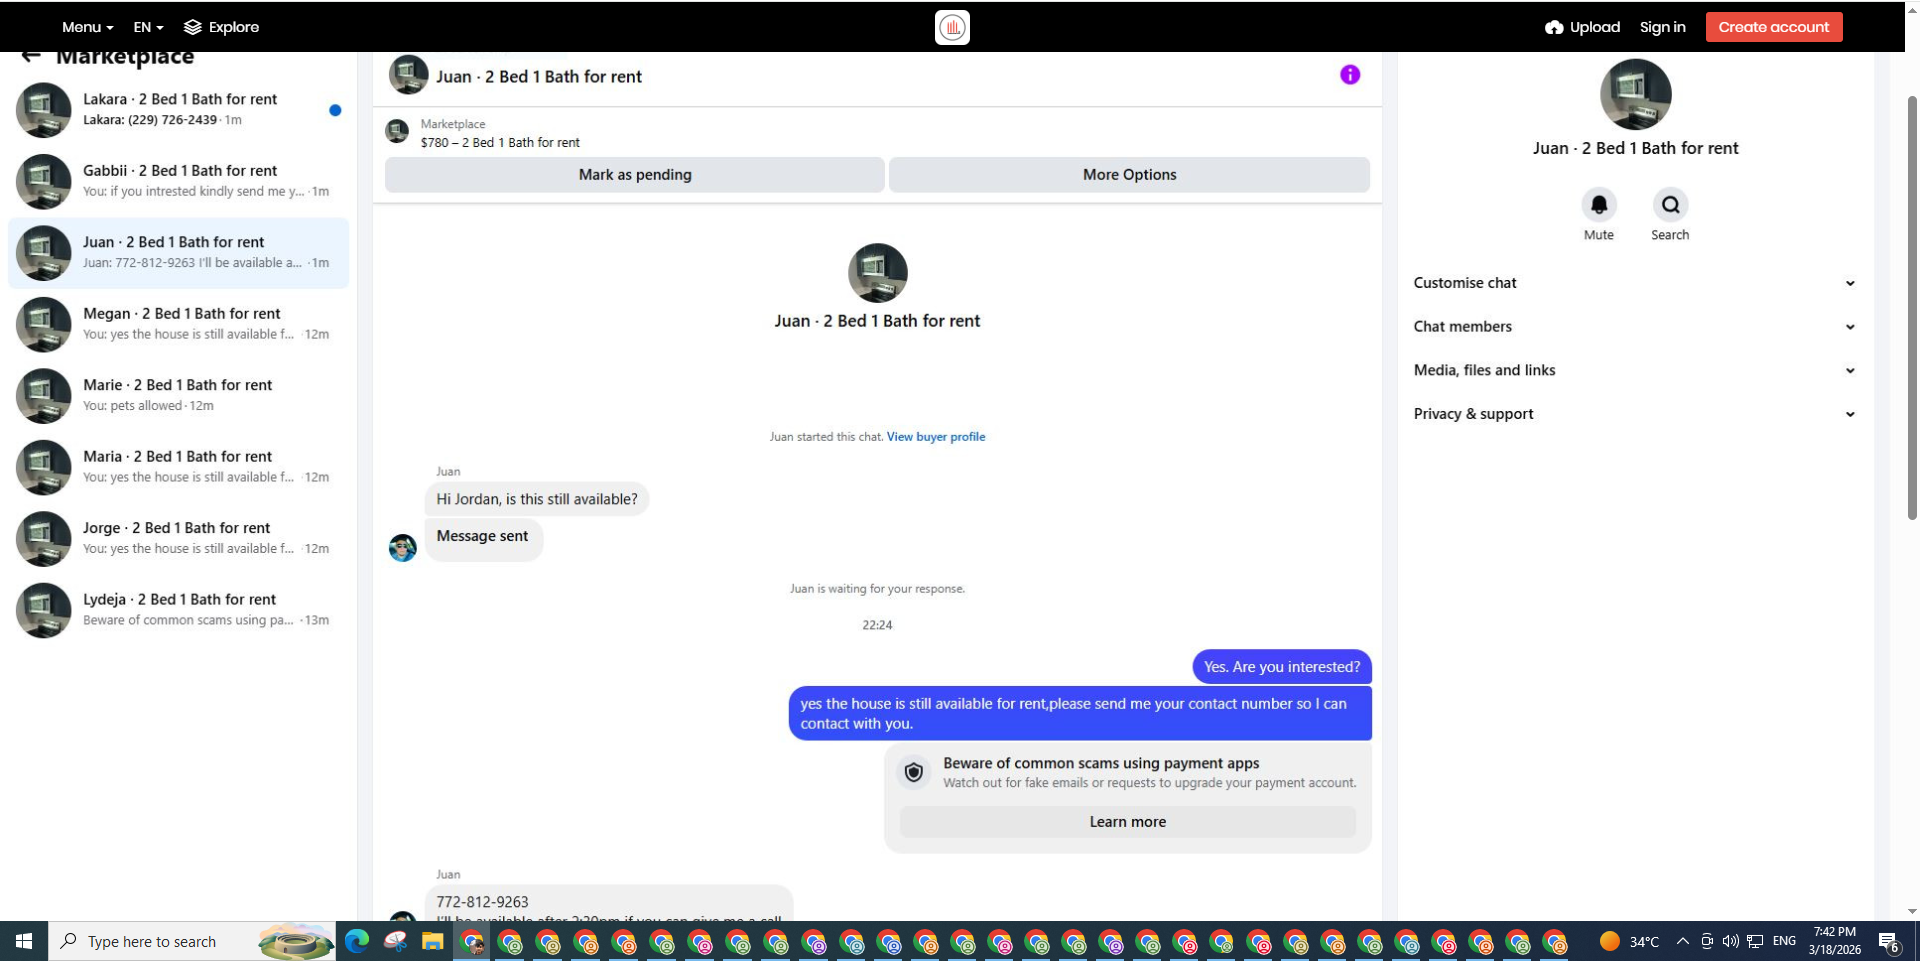This screenshot has width=1920, height=961.
Task: Open Megan conversation
Action: click(x=178, y=324)
